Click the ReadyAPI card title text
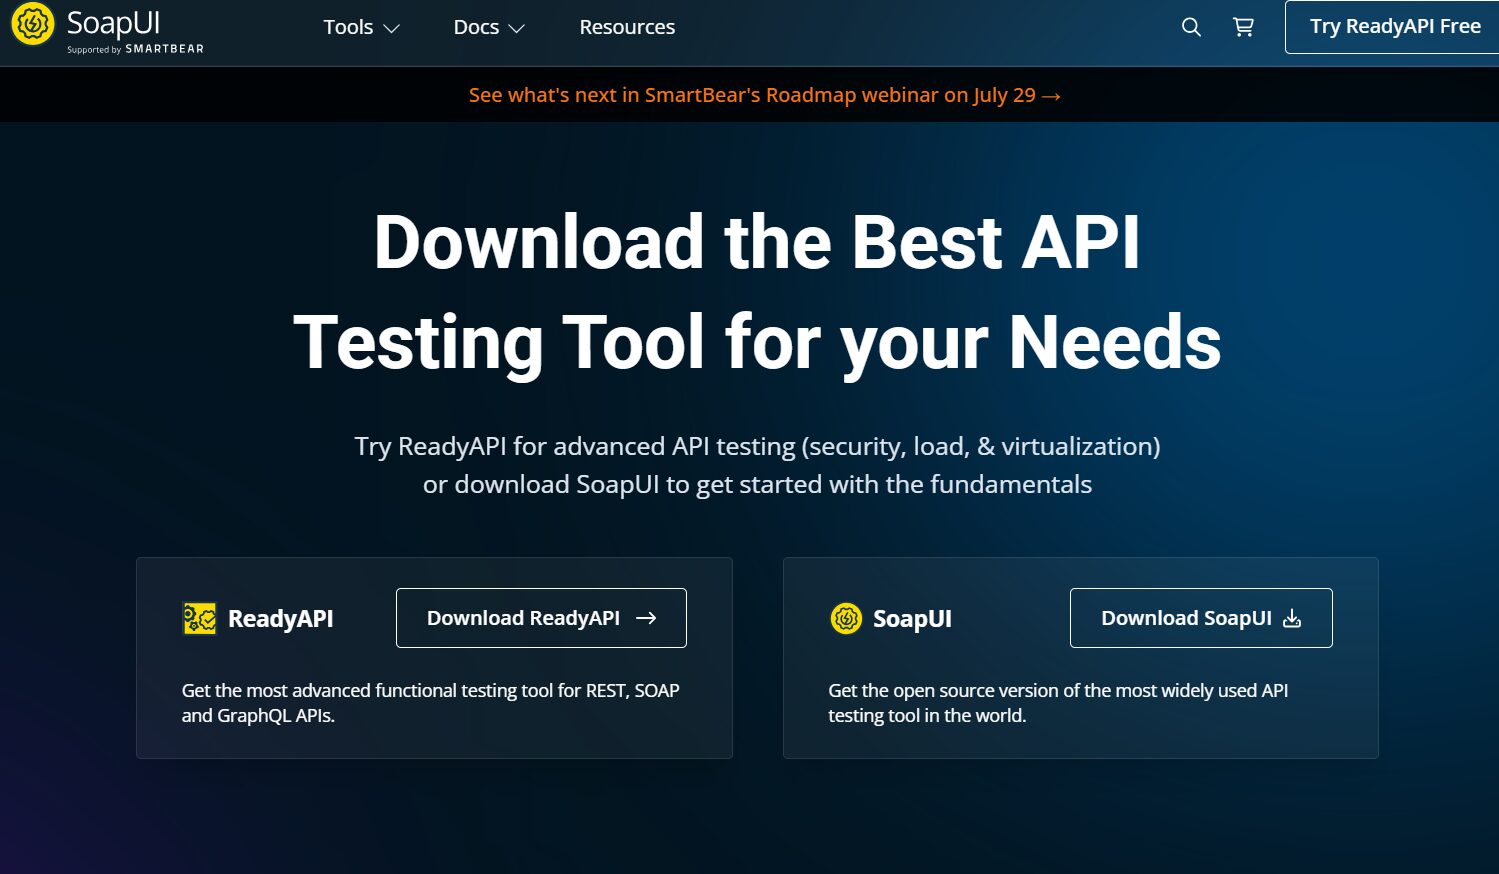The width and height of the screenshot is (1499, 874). coord(281,619)
